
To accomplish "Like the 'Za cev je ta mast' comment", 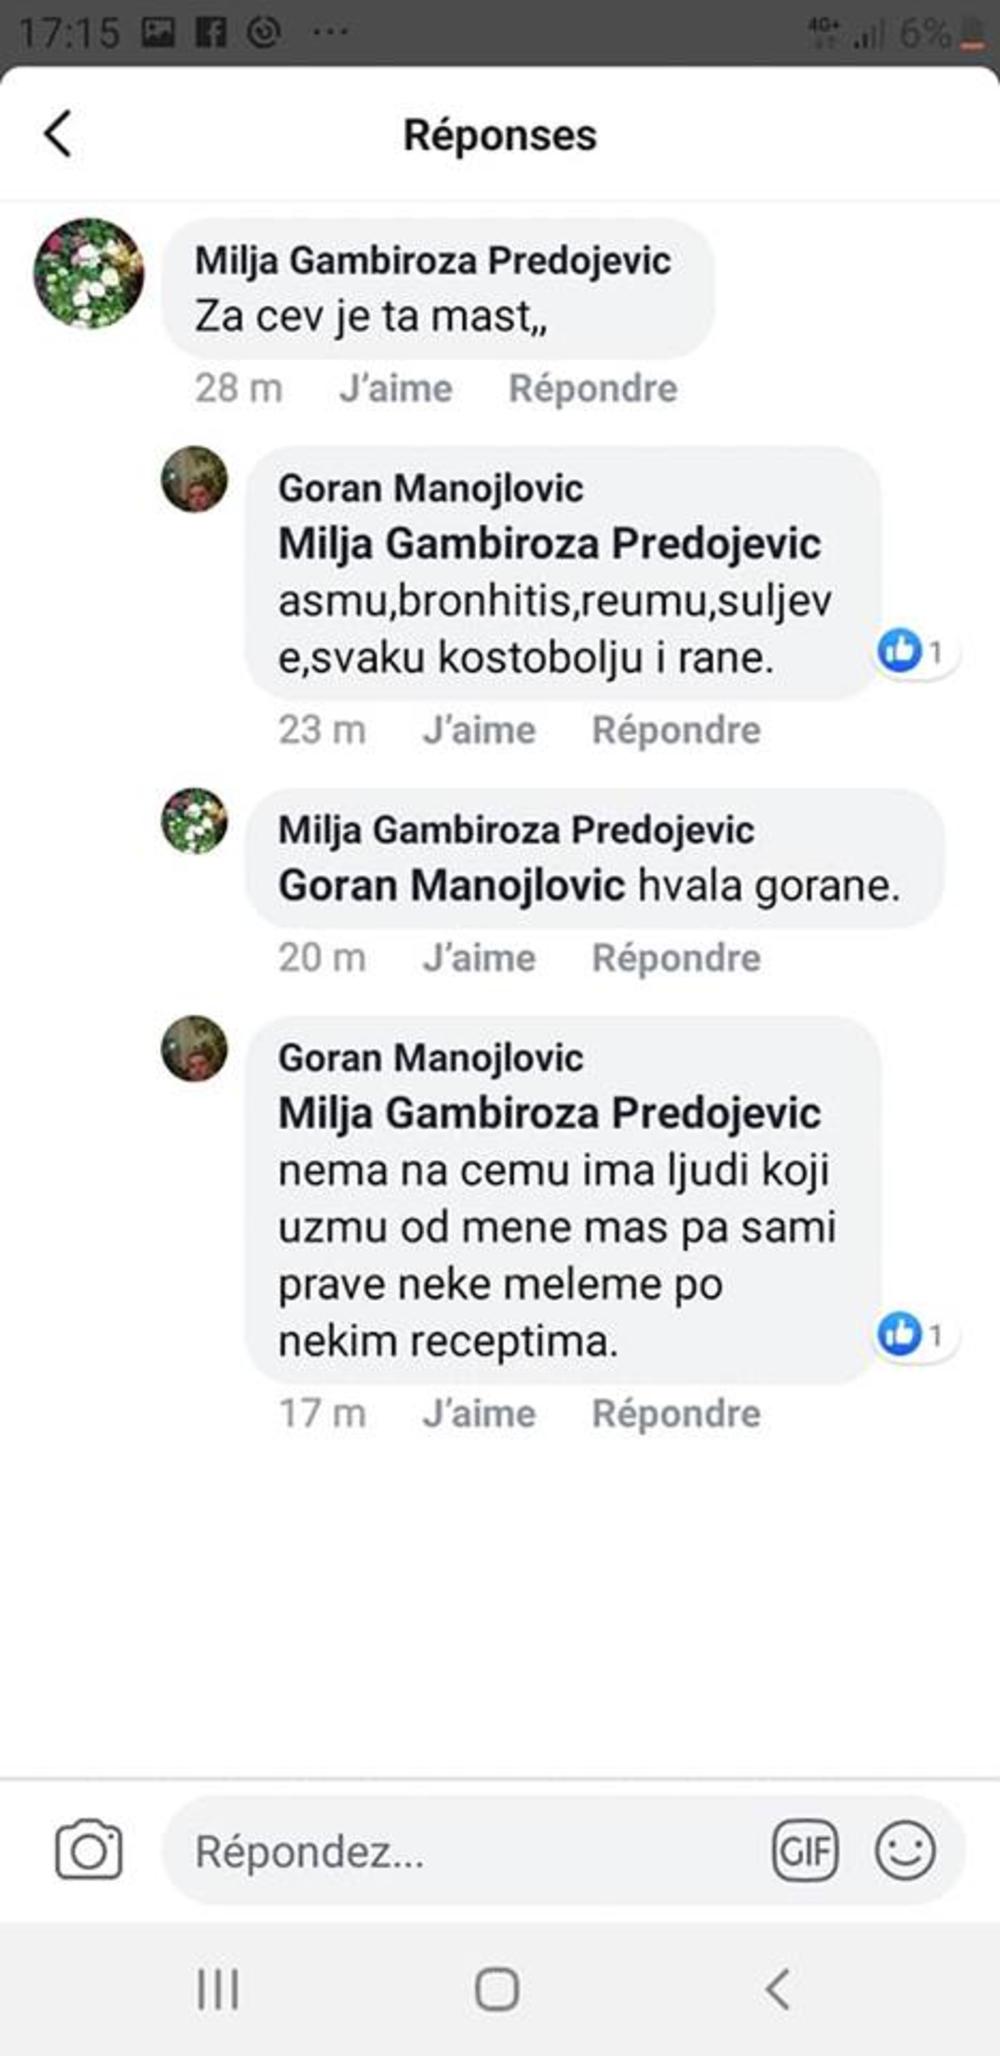I will tap(395, 388).
